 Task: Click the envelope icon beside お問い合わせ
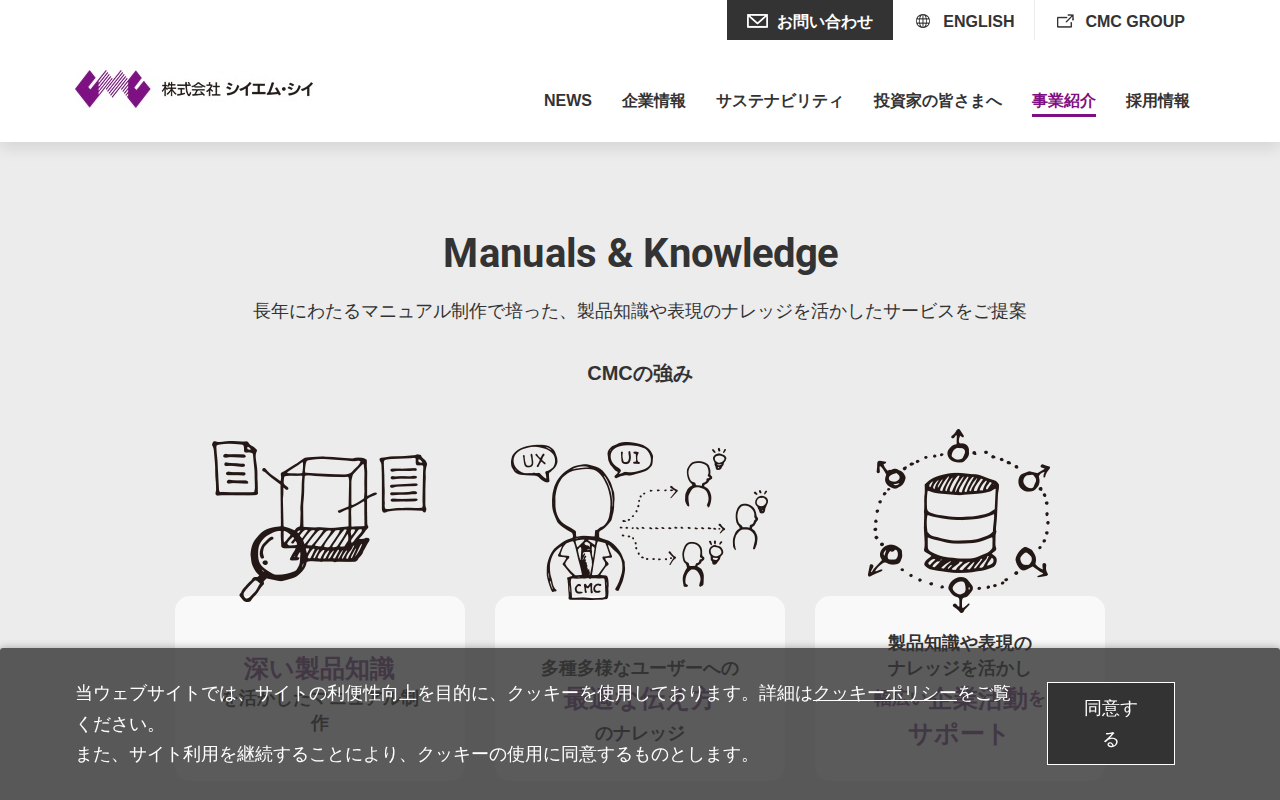pyautogui.click(x=757, y=21)
